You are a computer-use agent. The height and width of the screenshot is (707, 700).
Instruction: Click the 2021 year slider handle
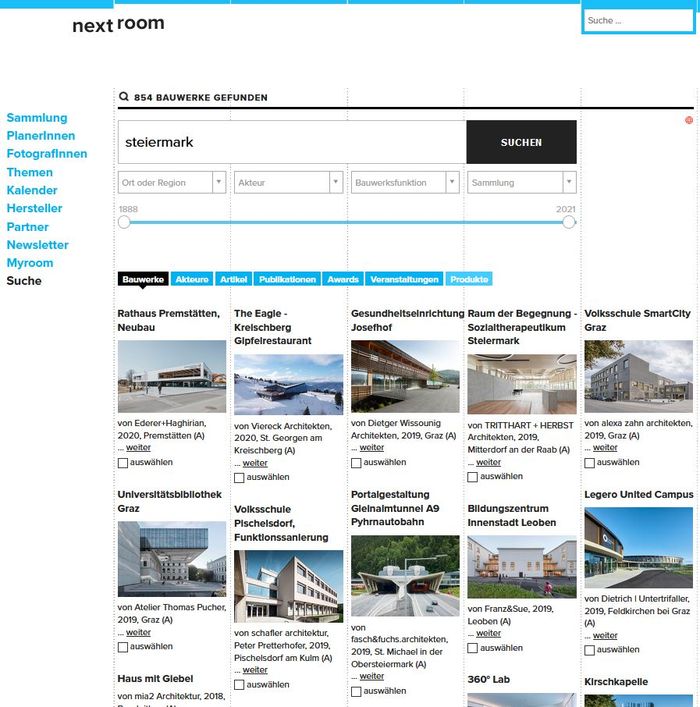[x=569, y=222]
